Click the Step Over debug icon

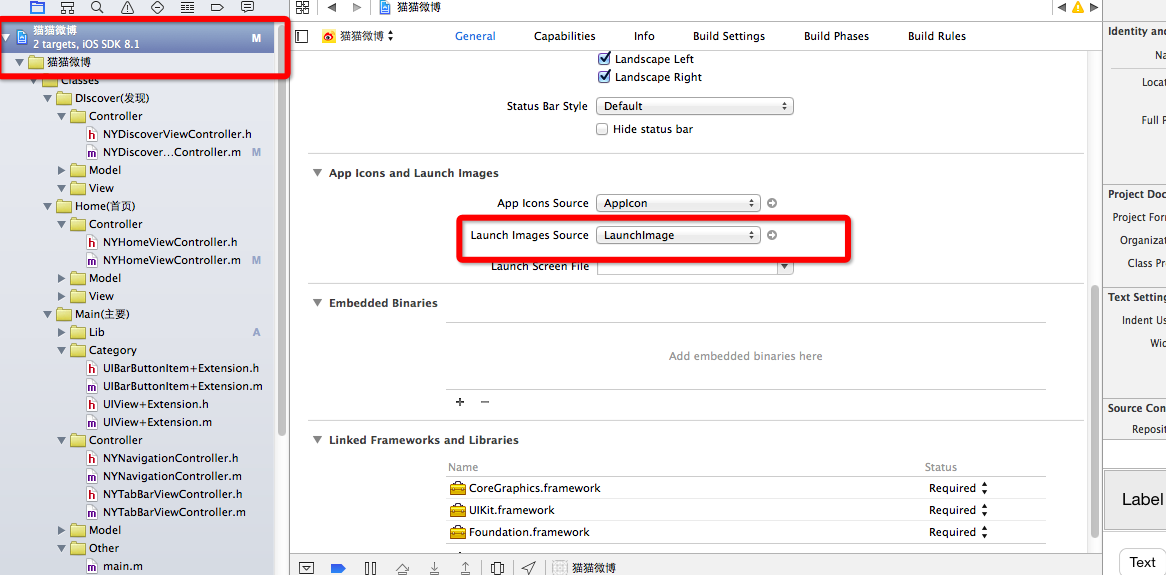tap(402, 568)
